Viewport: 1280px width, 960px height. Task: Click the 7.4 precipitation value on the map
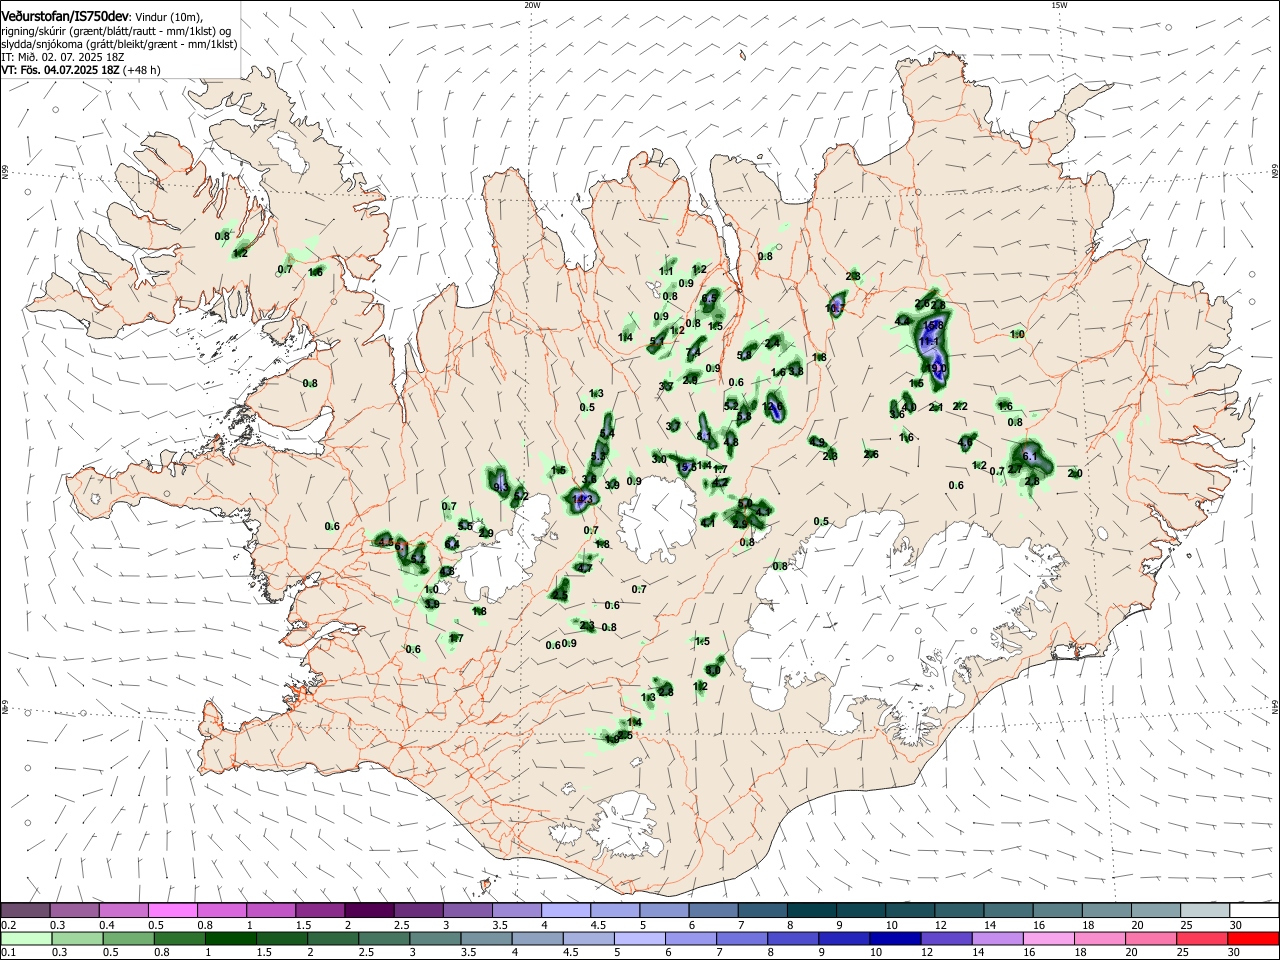pyautogui.click(x=693, y=352)
